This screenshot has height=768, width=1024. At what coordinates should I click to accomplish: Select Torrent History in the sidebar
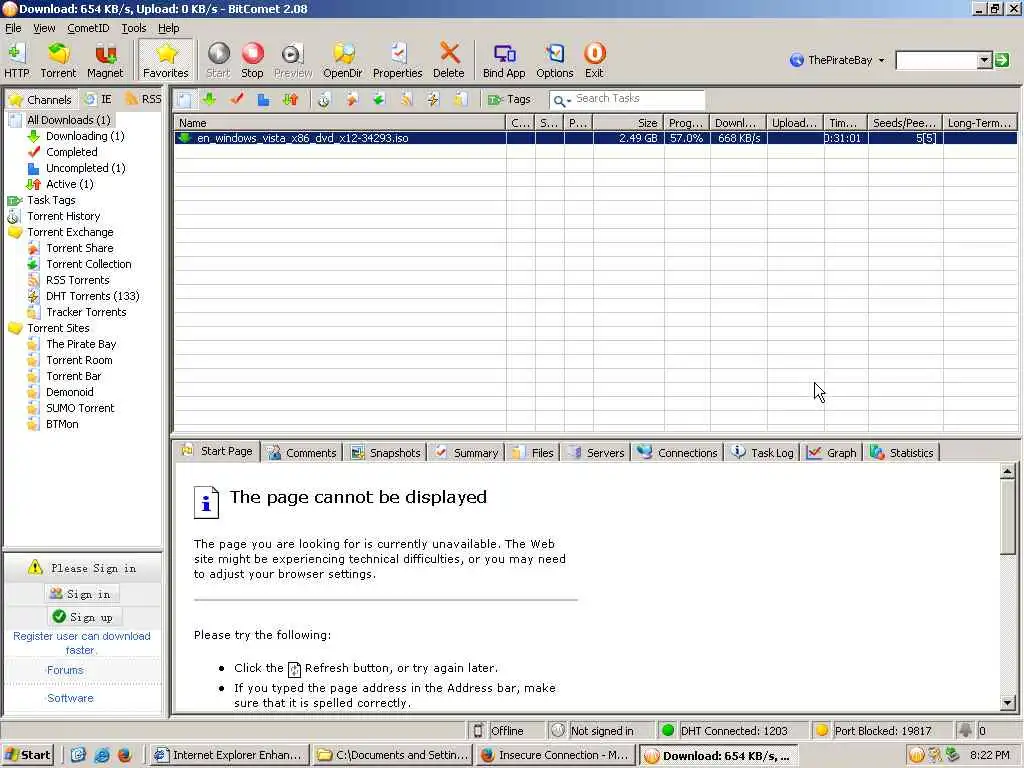(63, 216)
